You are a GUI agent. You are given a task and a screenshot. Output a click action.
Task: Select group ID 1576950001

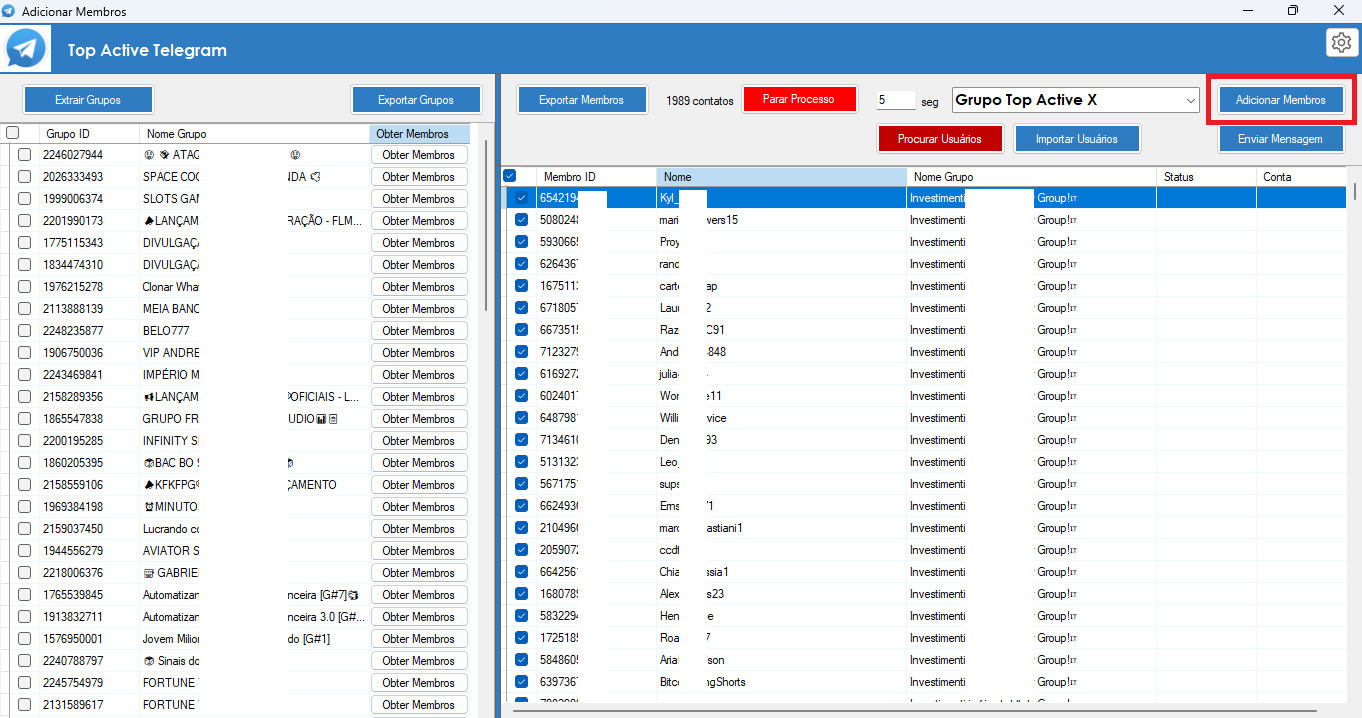72,639
